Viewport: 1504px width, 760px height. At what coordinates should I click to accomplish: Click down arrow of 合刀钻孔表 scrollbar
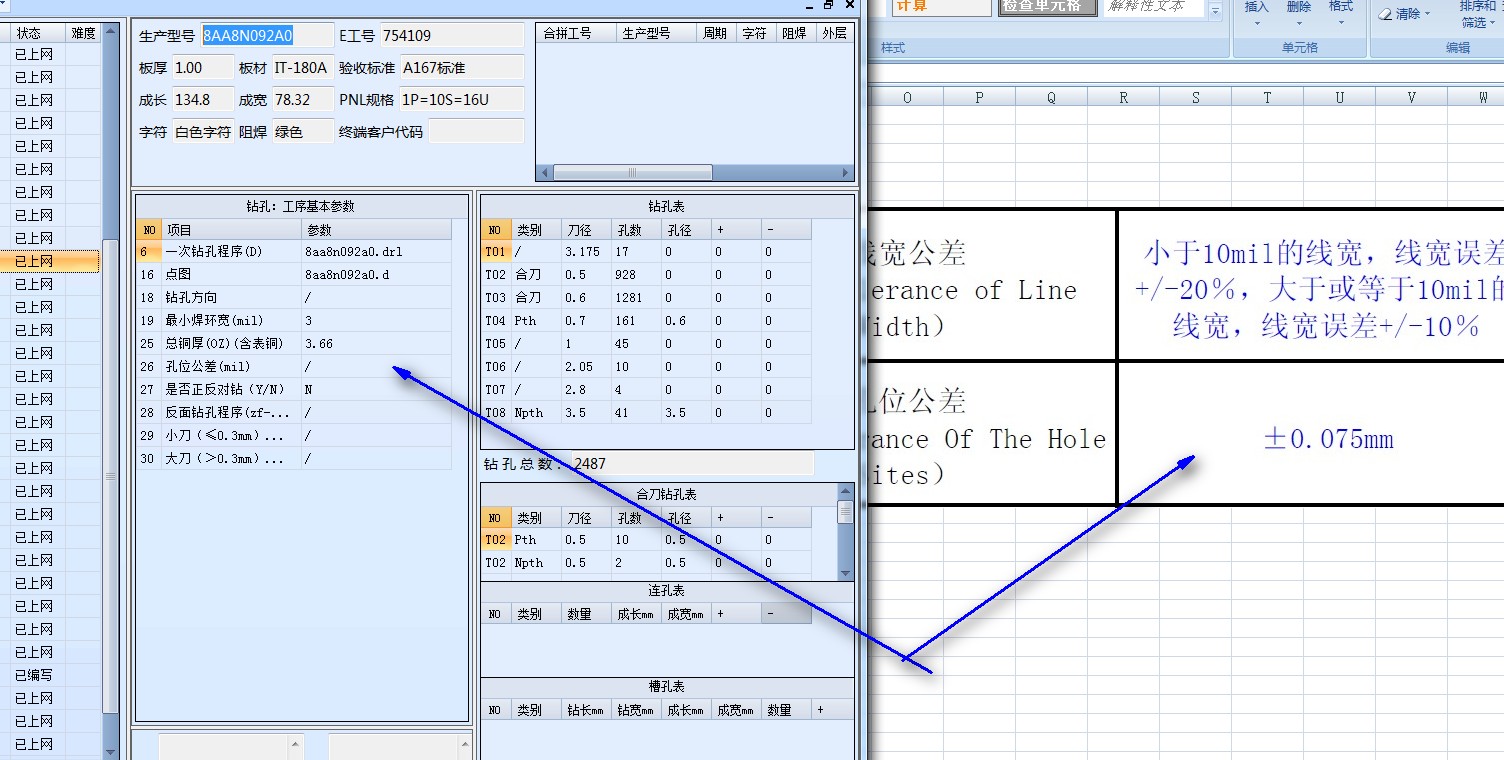click(846, 573)
